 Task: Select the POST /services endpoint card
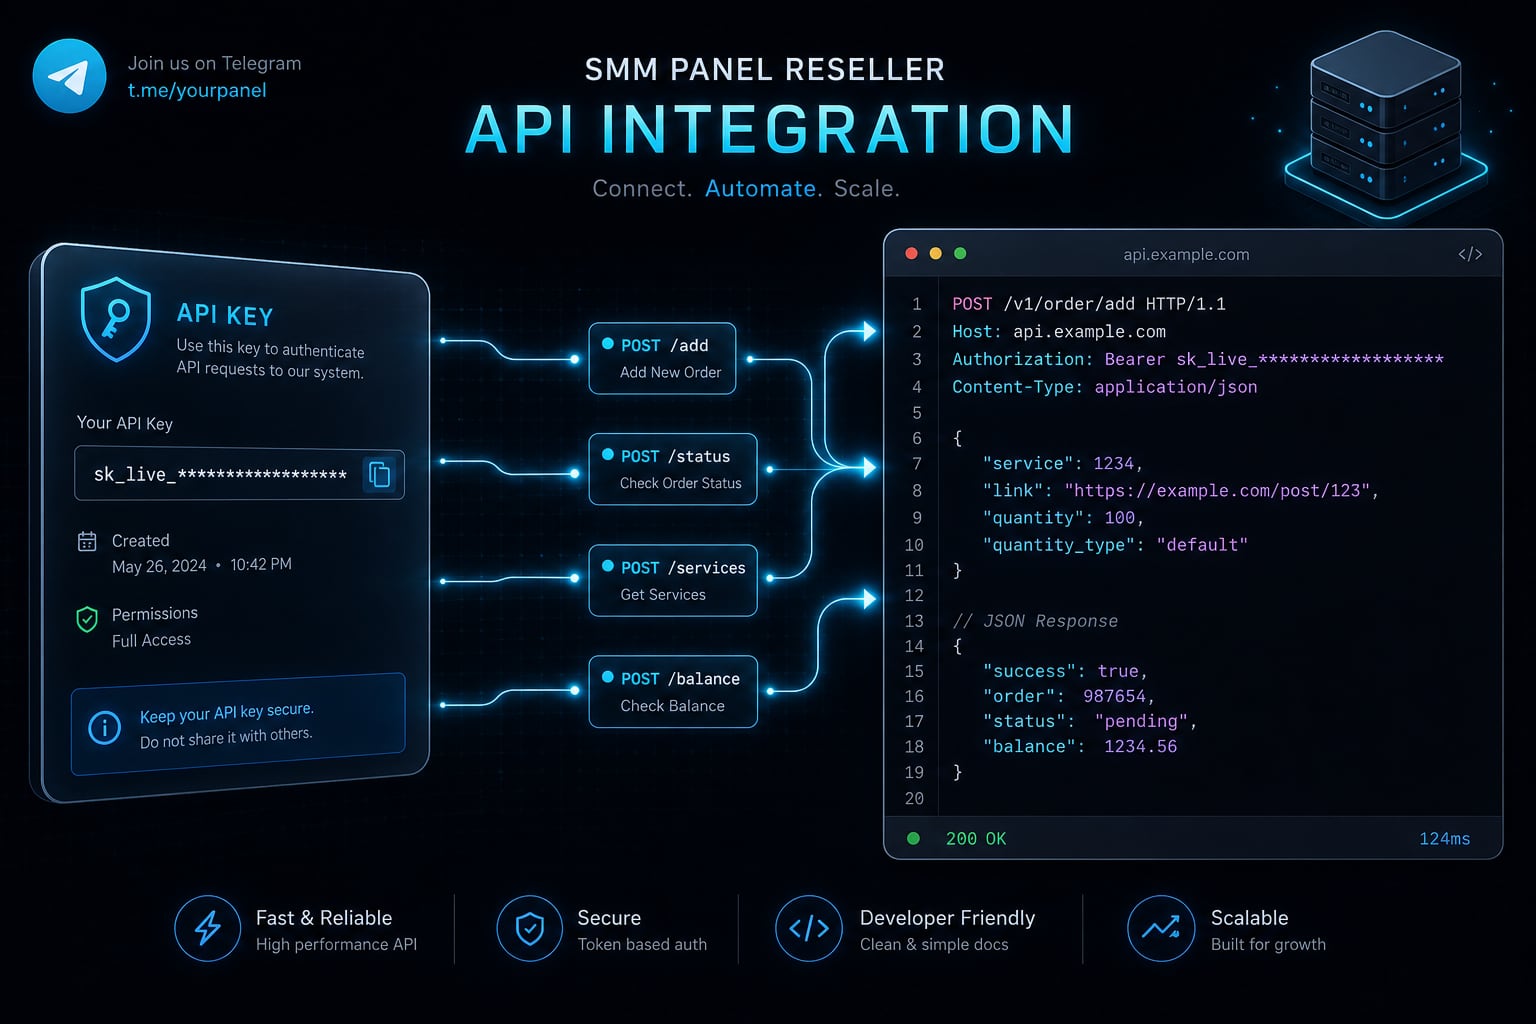coord(673,580)
